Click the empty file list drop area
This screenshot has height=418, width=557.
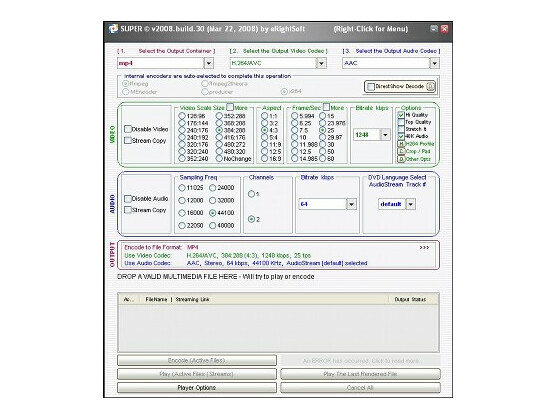[x=278, y=328]
